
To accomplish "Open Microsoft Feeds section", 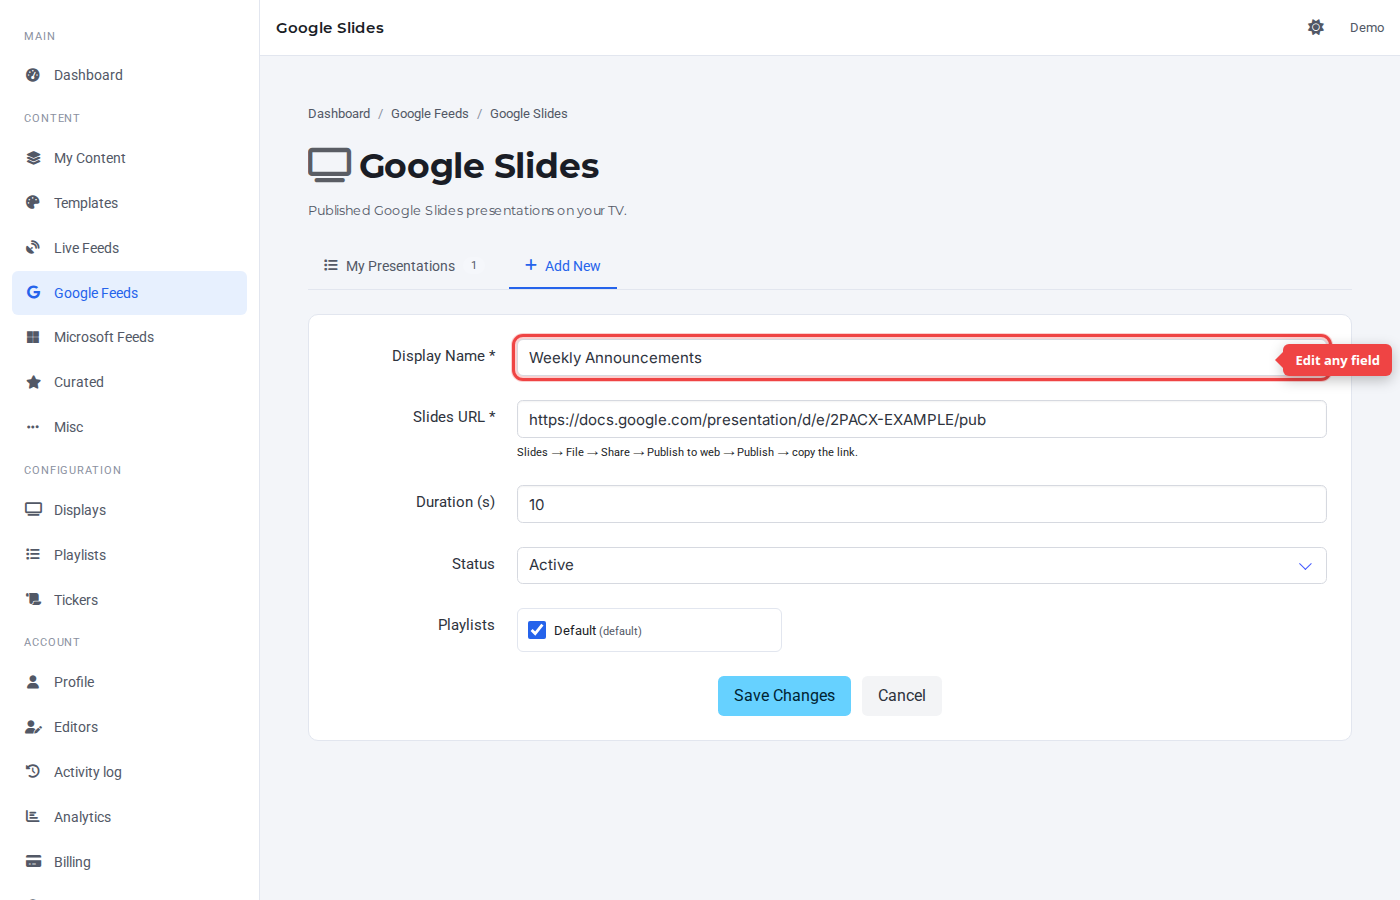I will 129,337.
